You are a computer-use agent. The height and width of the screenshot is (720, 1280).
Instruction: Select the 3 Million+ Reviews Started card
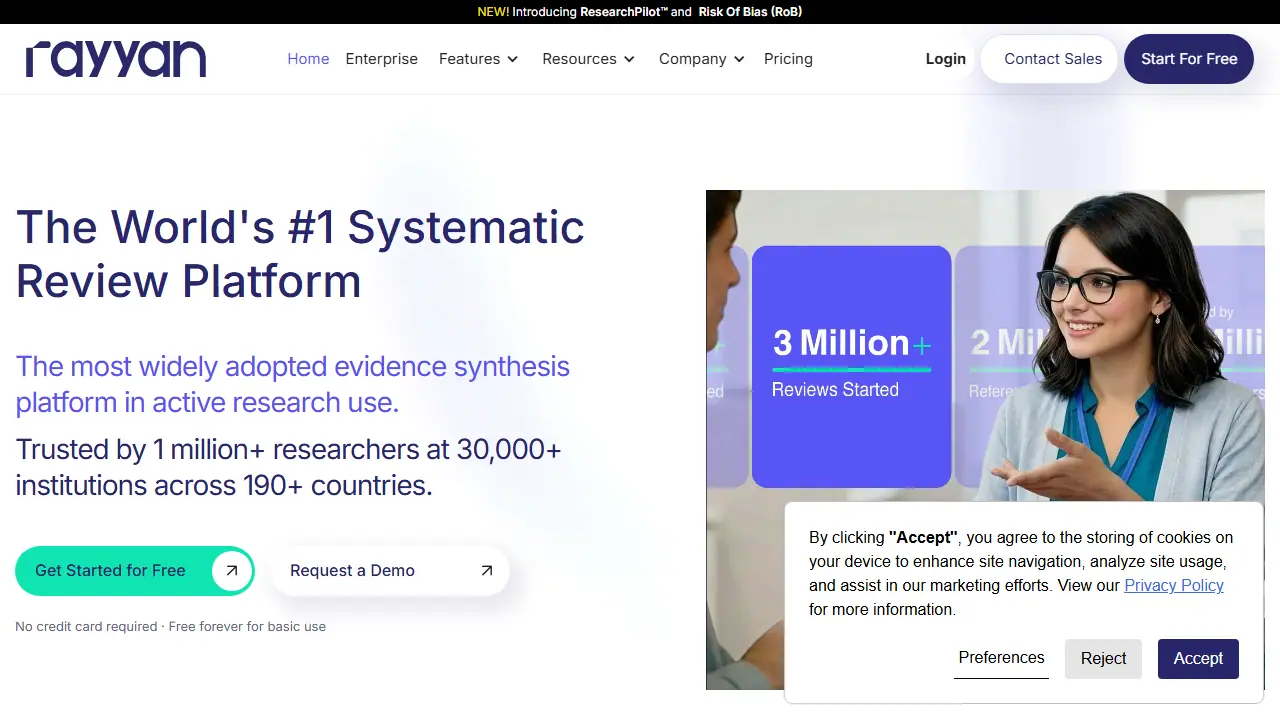tap(851, 367)
